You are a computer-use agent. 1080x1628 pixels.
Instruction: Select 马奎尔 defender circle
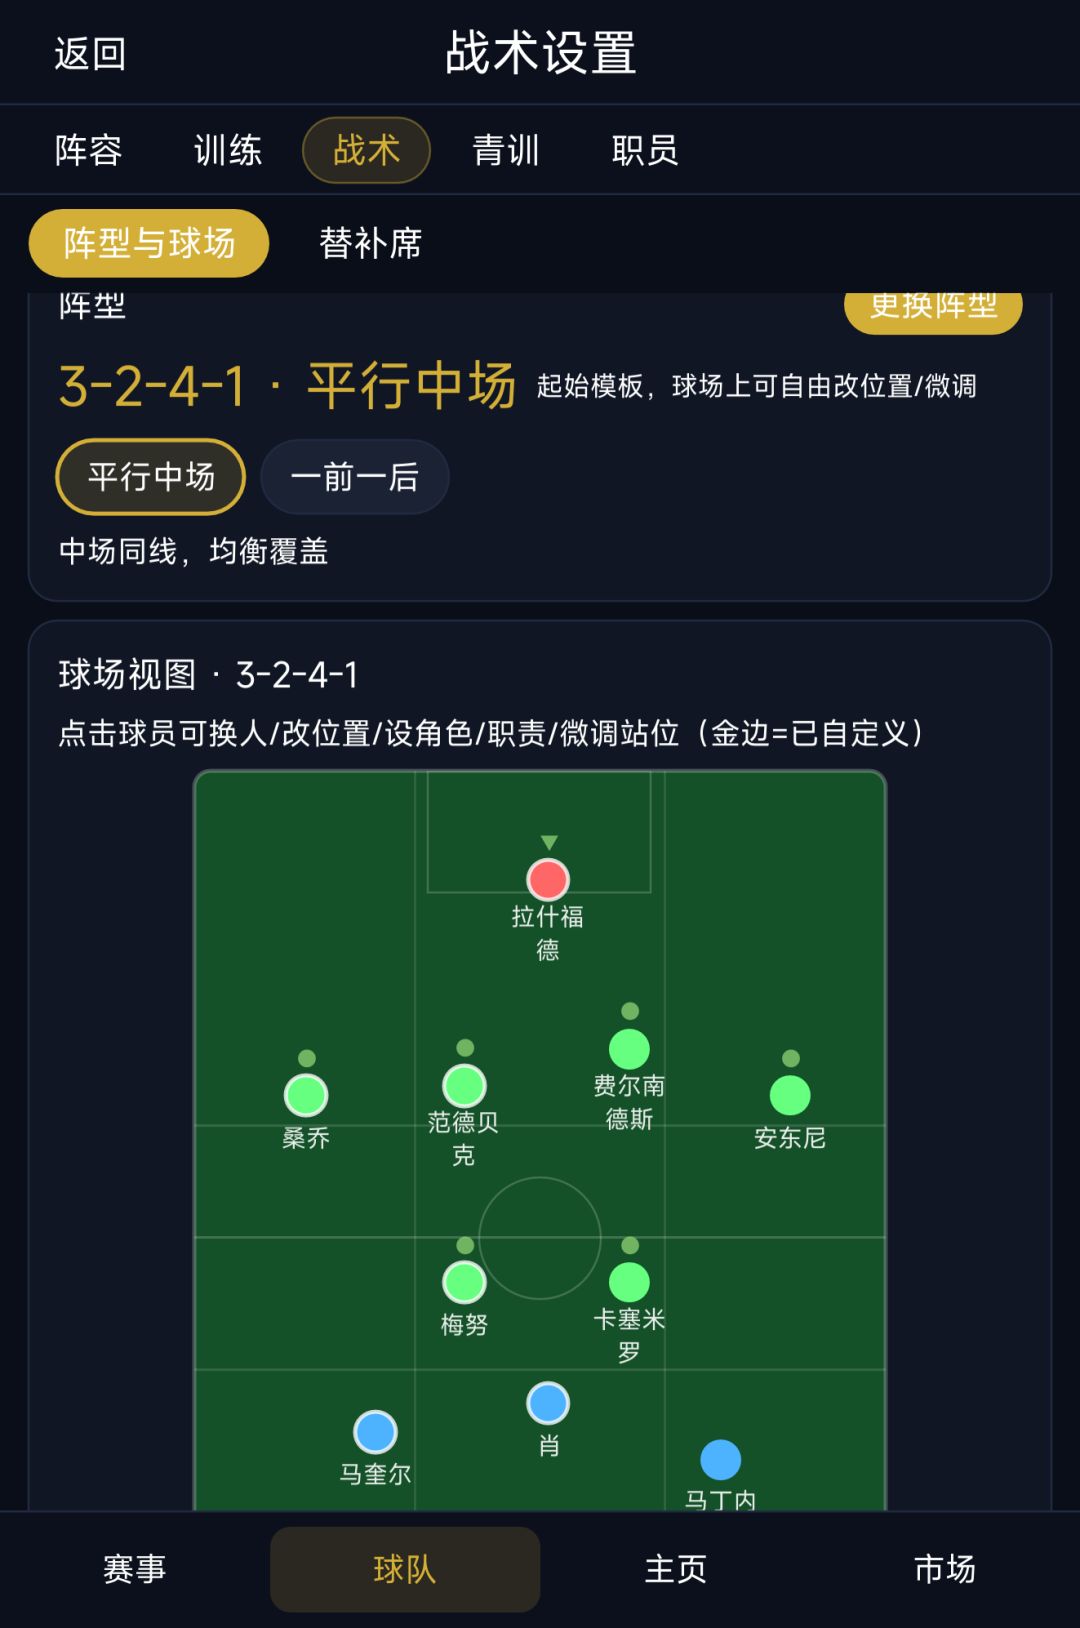(375, 1432)
